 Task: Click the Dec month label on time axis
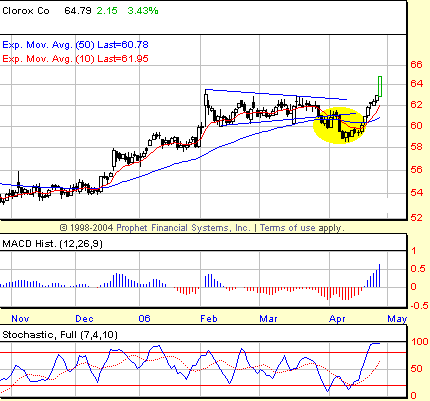click(x=84, y=319)
